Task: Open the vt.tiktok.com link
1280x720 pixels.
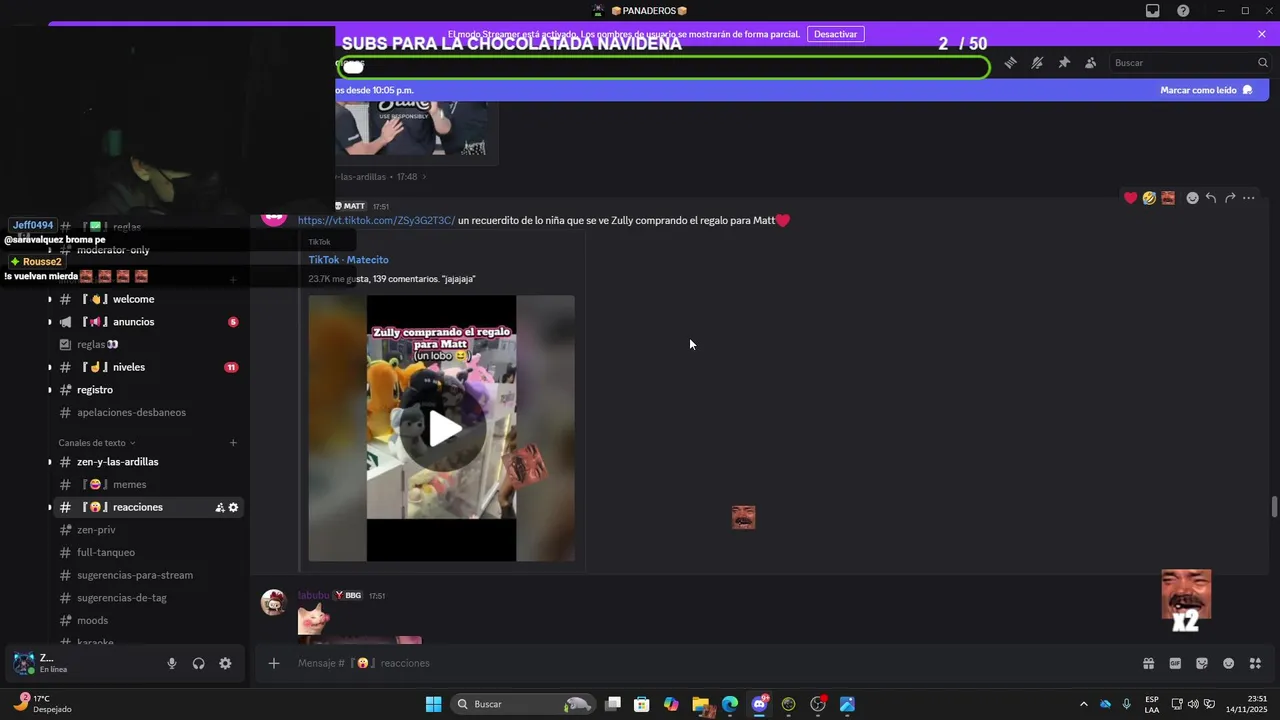Action: click(376, 220)
